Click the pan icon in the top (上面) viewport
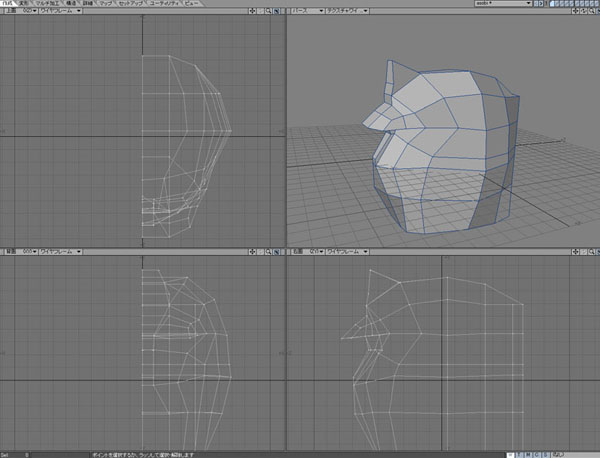This screenshot has height=458, width=600. pos(251,12)
